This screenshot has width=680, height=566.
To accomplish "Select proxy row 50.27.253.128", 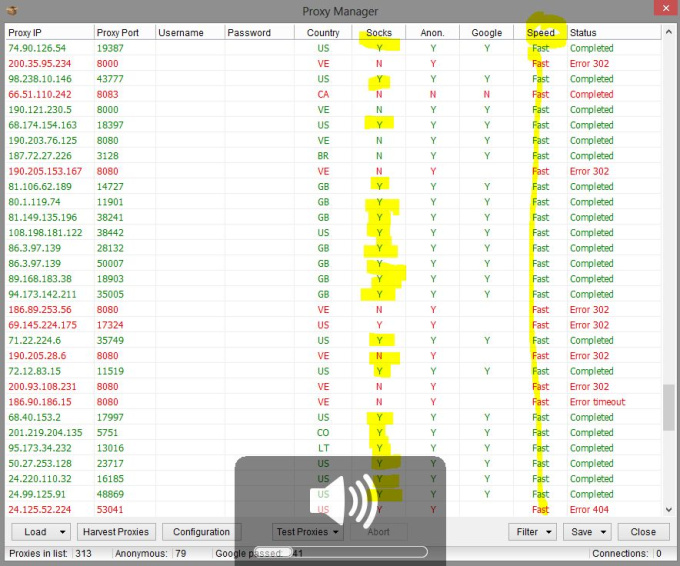I will tap(333, 464).
